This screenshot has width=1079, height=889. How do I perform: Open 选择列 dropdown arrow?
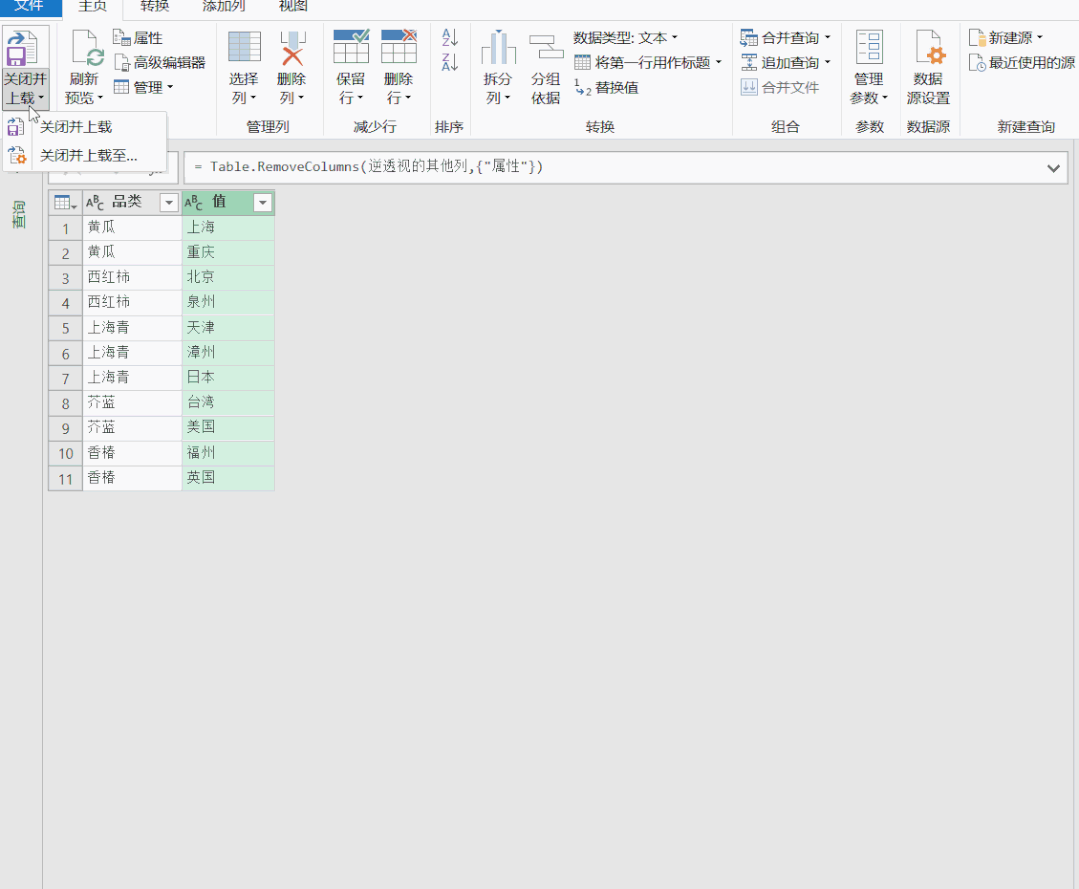click(253, 98)
